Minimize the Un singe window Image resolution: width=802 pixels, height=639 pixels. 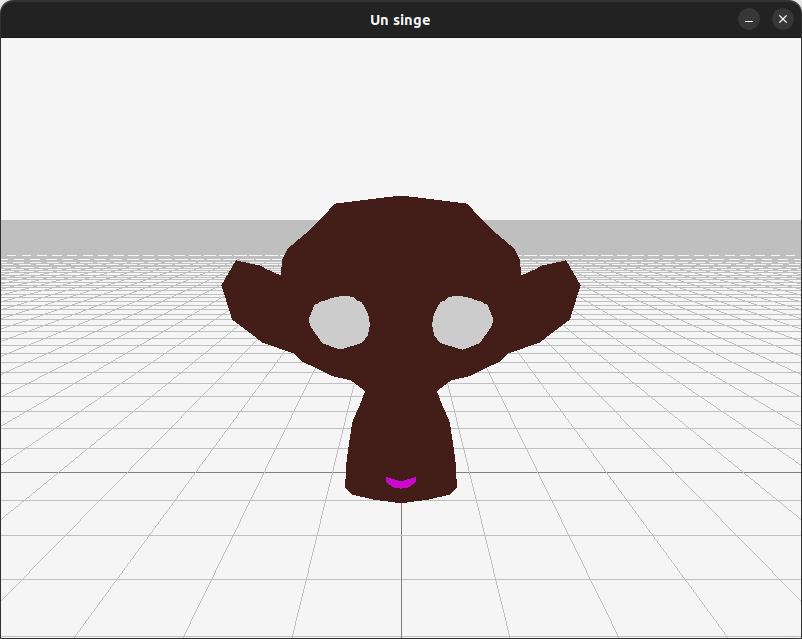tap(749, 19)
